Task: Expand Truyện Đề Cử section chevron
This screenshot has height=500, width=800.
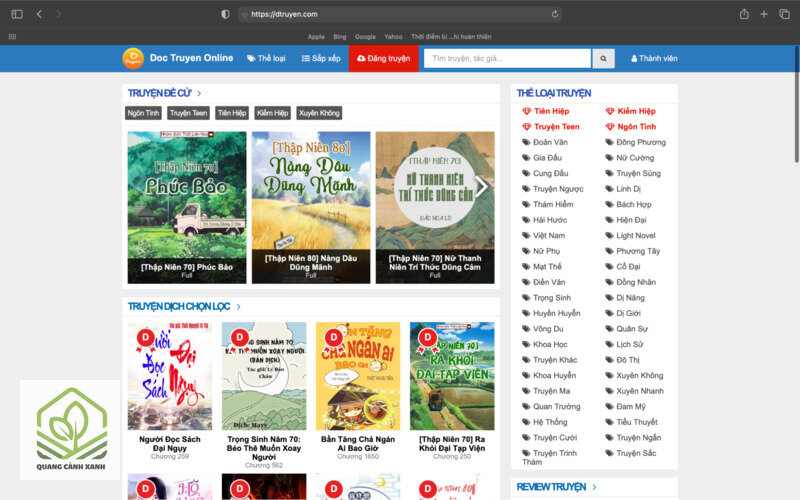Action: pyautogui.click(x=199, y=93)
